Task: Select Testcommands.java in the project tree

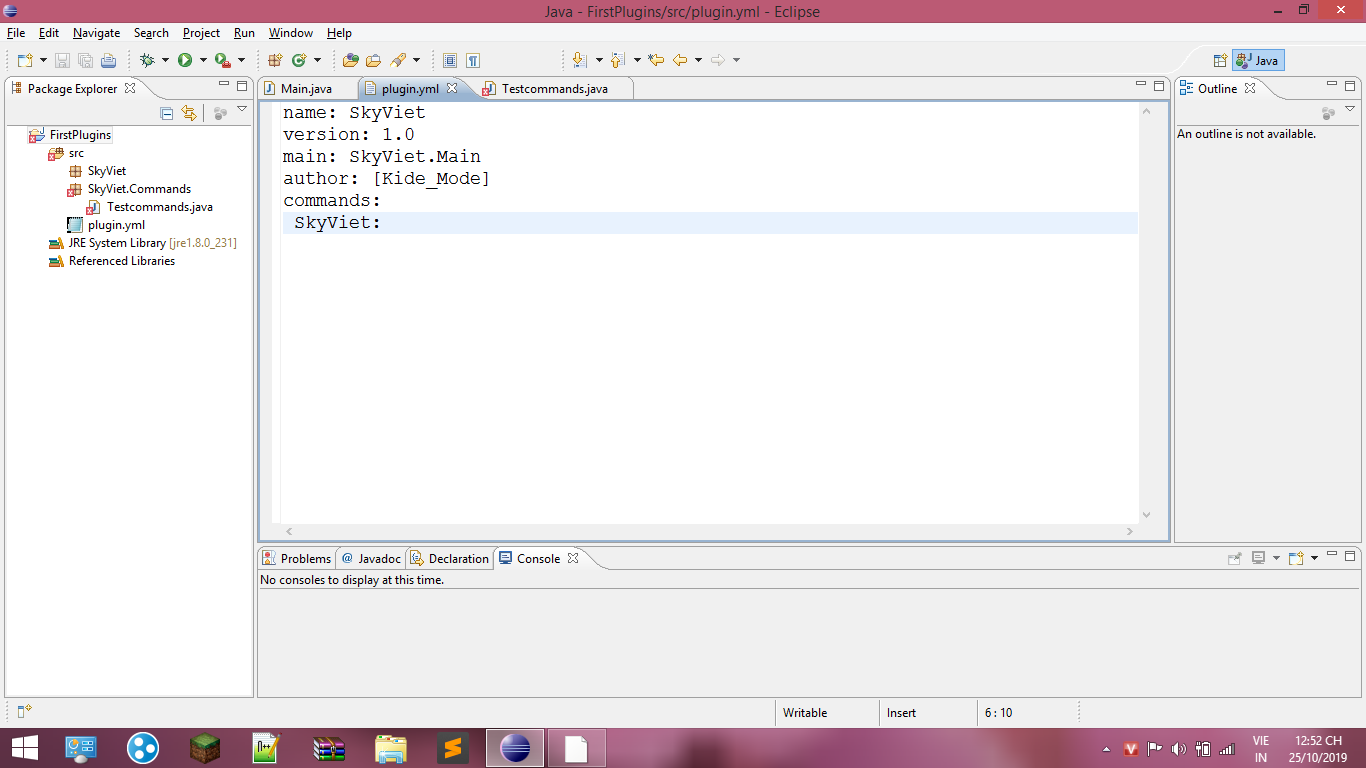Action: (159, 207)
